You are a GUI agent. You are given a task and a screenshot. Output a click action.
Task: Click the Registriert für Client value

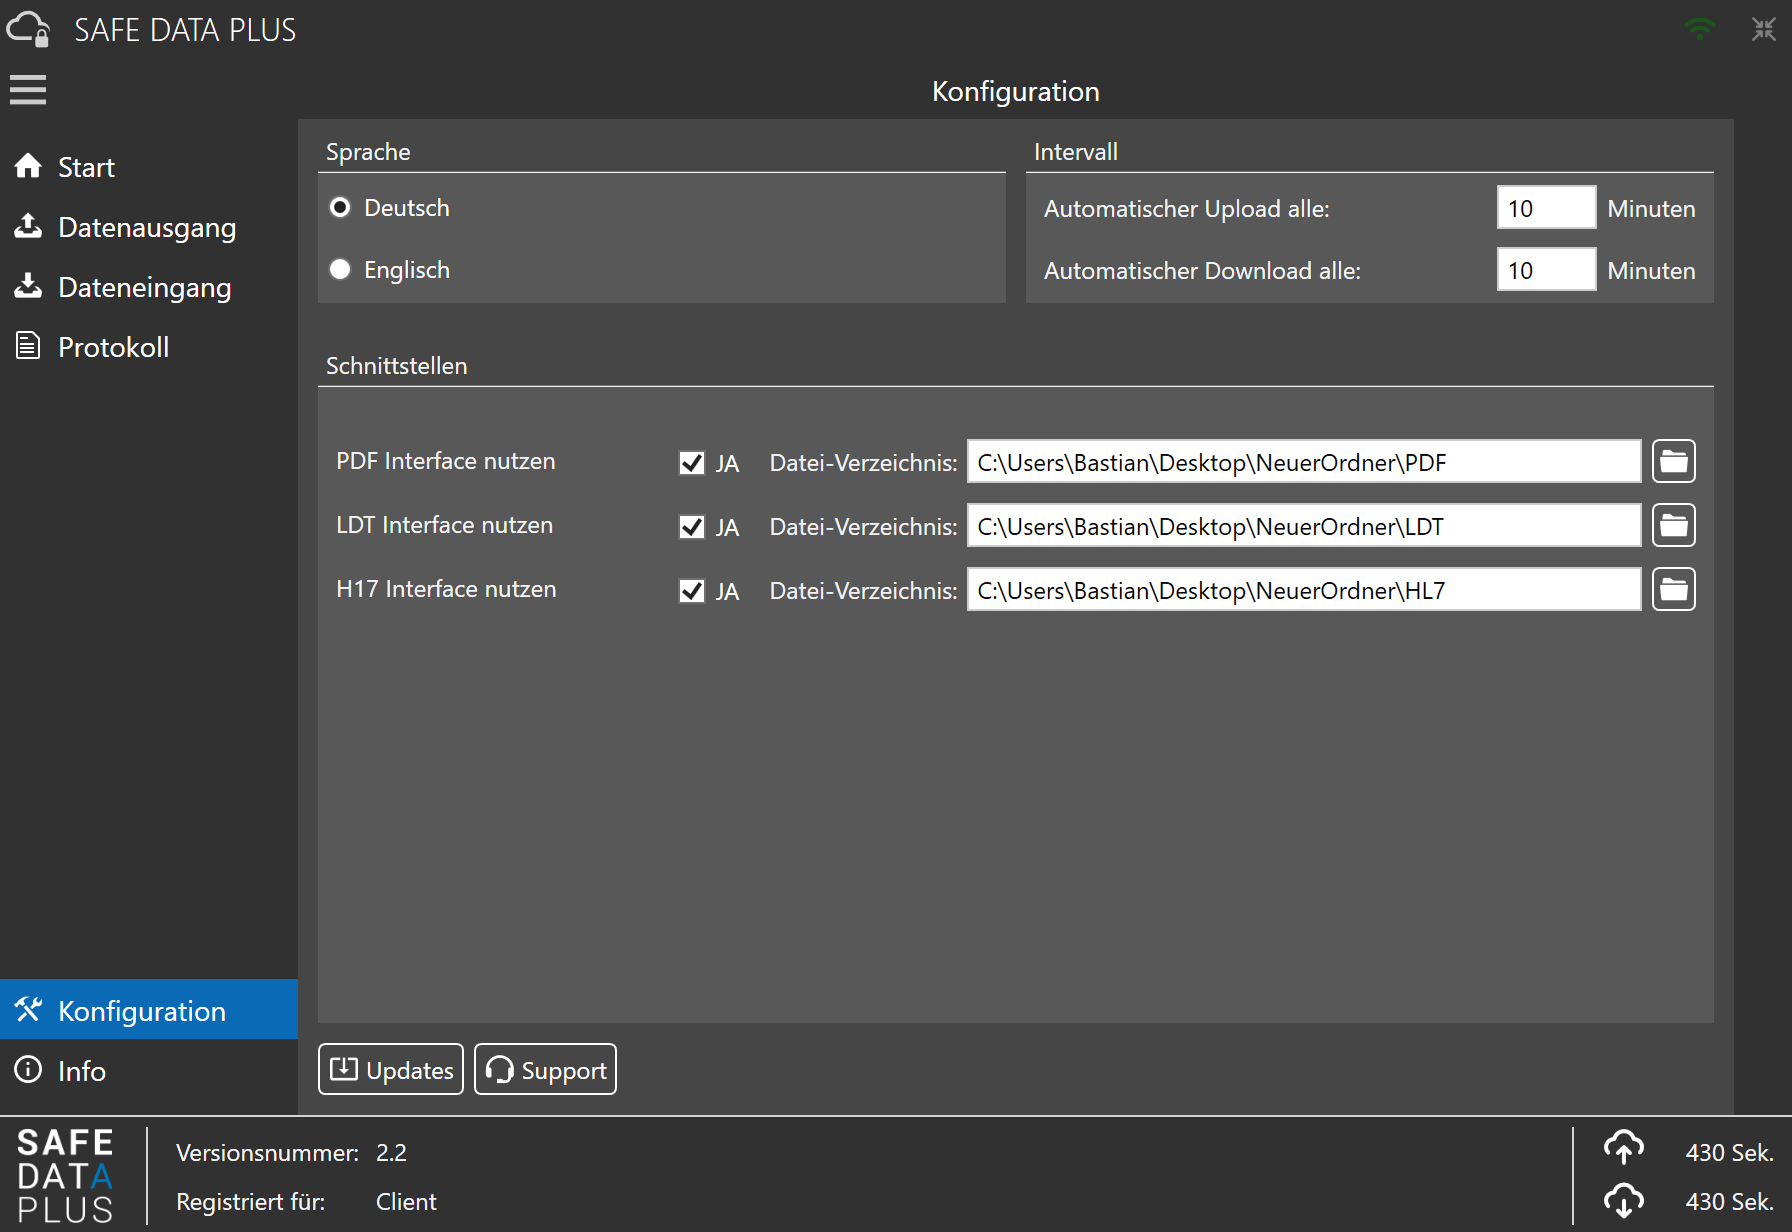(x=406, y=1202)
